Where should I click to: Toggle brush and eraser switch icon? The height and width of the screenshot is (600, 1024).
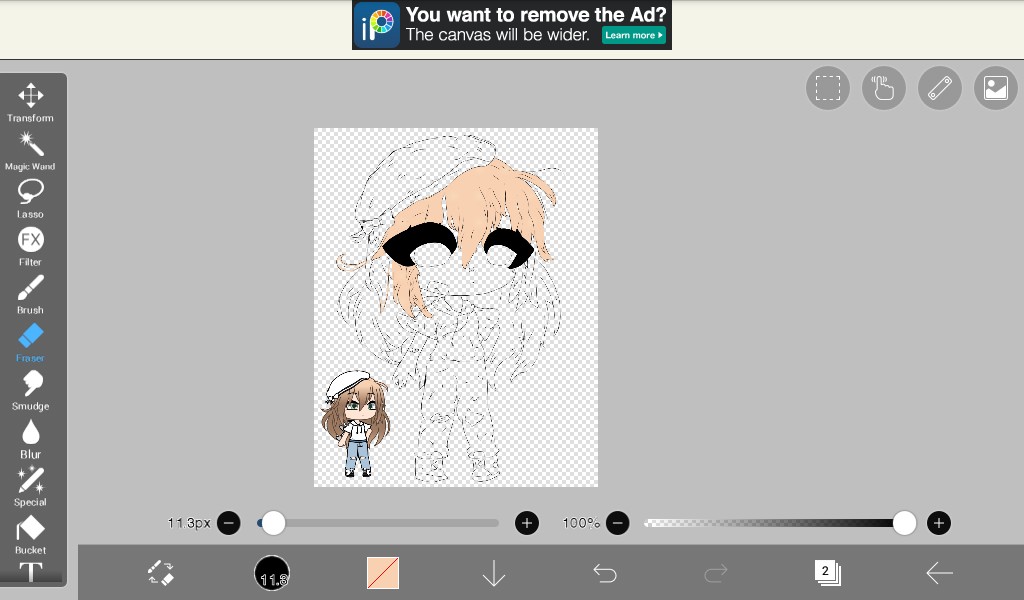(x=161, y=573)
